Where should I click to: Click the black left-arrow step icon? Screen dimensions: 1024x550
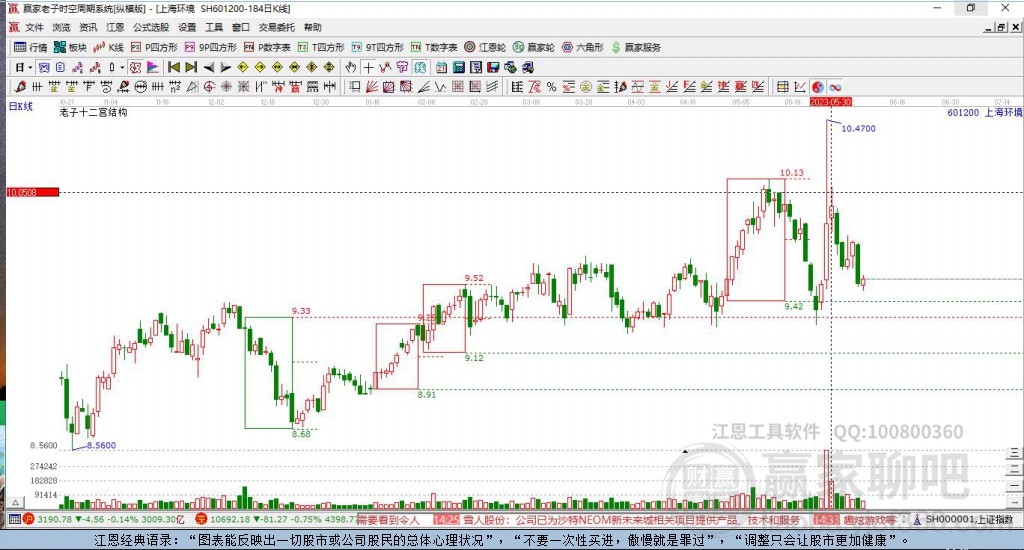click(208, 67)
